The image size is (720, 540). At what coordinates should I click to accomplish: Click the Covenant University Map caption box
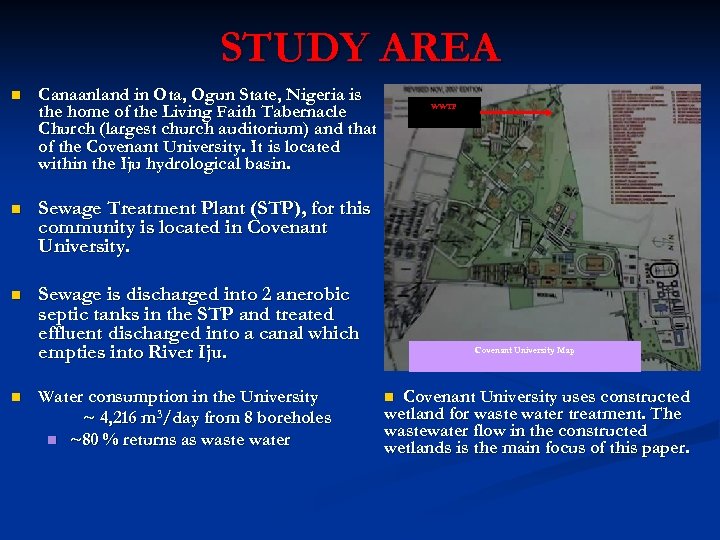tap(524, 356)
